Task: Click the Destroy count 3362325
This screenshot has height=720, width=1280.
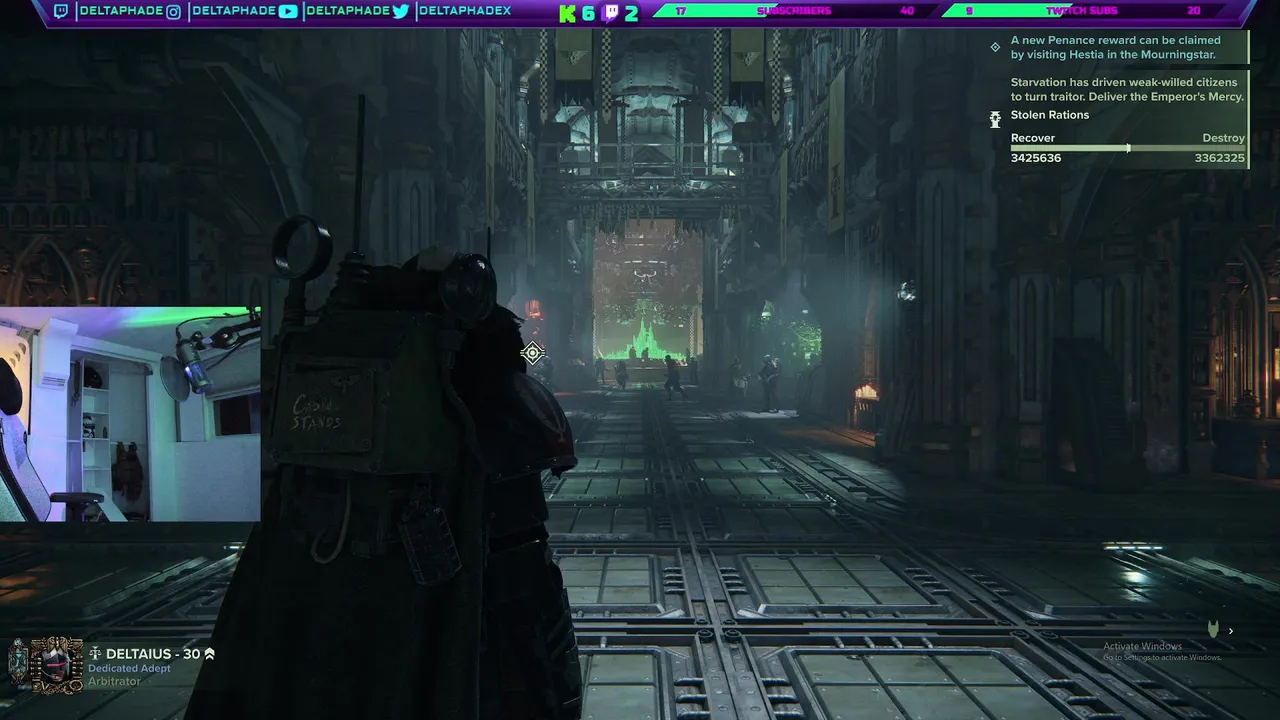Action: 1219,158
